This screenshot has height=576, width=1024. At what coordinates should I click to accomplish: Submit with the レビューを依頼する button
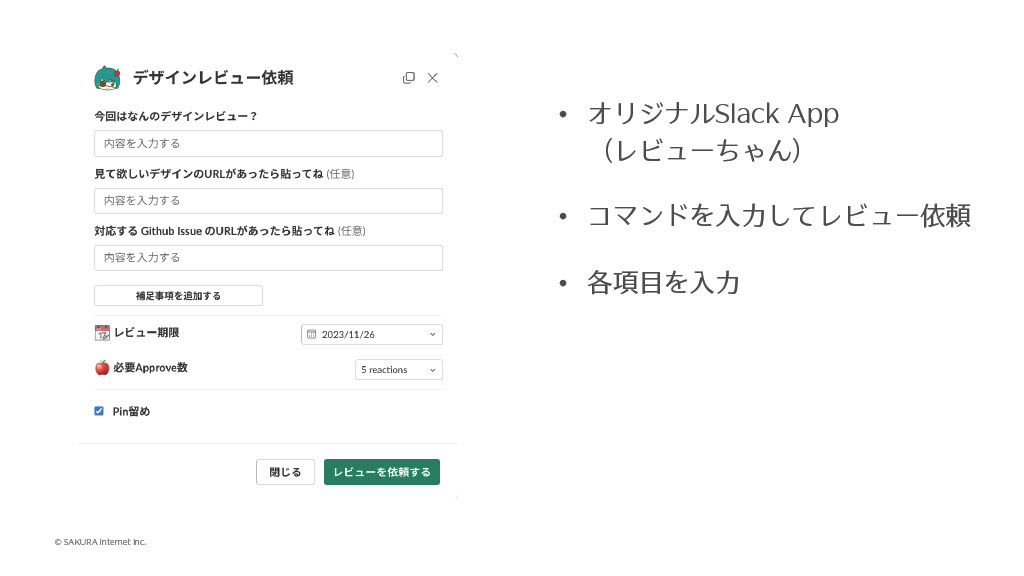[x=381, y=472]
